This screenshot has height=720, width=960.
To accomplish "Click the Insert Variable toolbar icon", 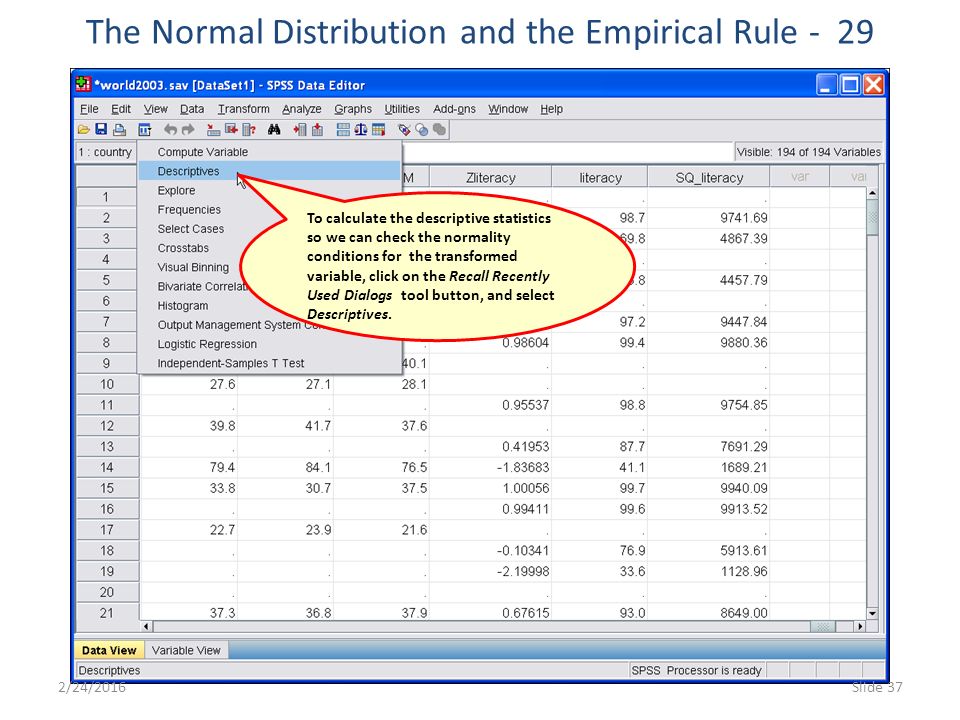I will (317, 130).
